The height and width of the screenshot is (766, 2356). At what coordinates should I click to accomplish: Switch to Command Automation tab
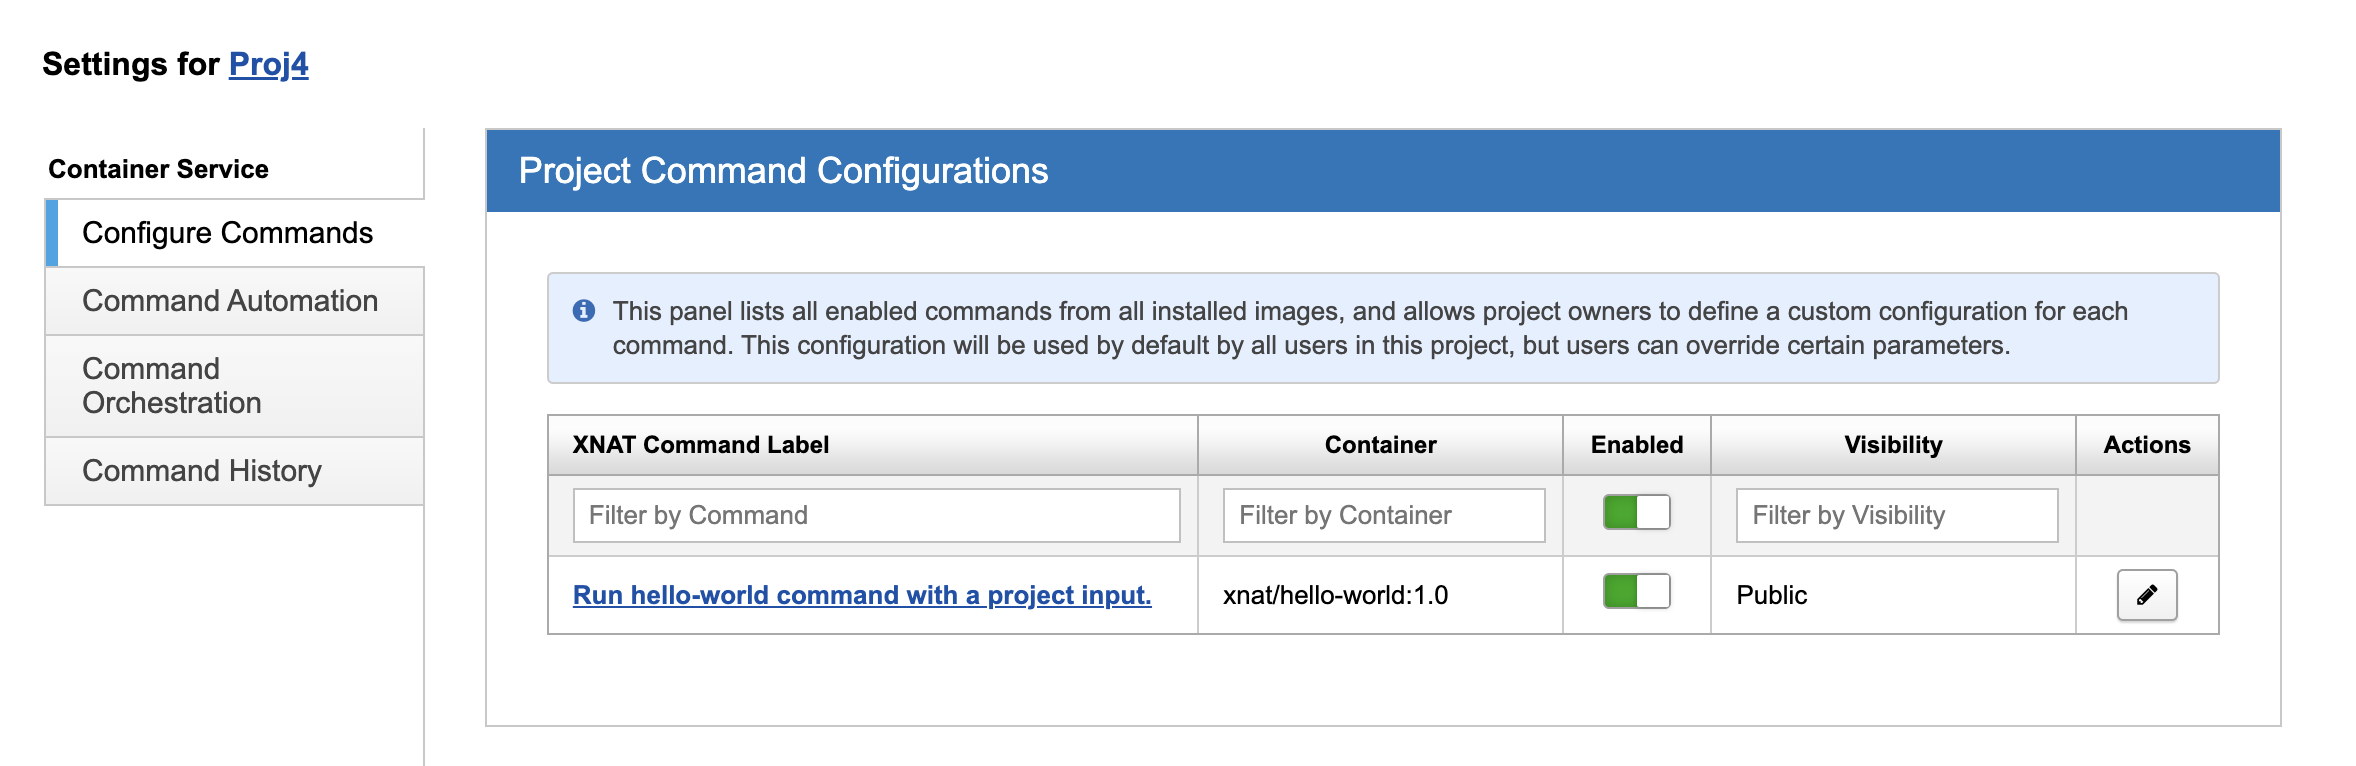pyautogui.click(x=230, y=301)
